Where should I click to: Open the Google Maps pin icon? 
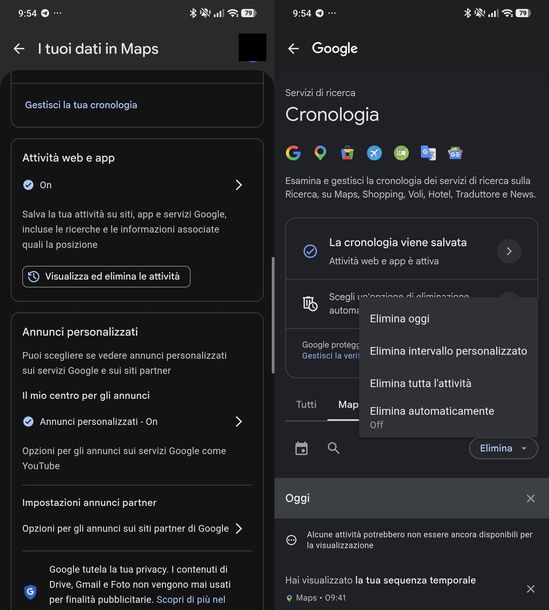click(x=320, y=153)
